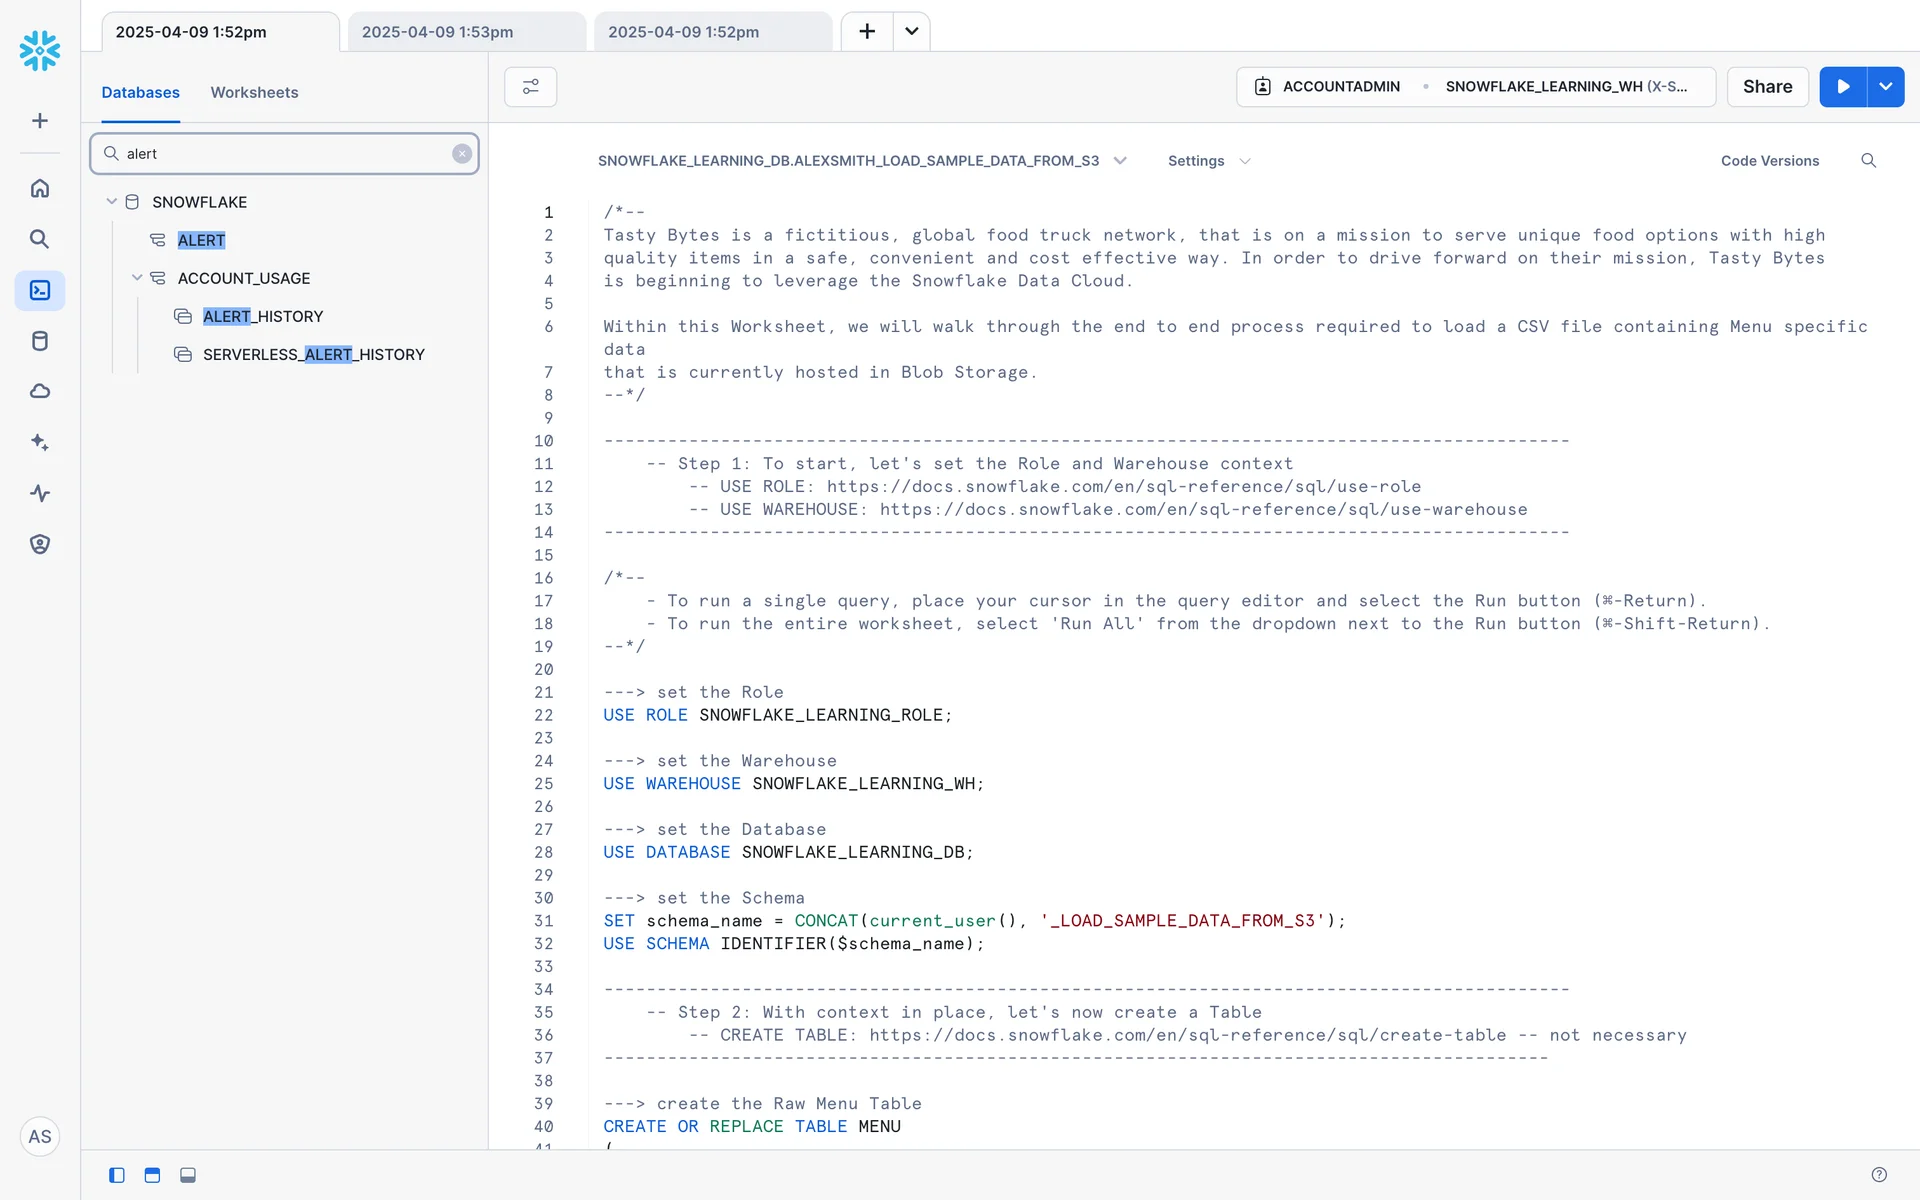The width and height of the screenshot is (1920, 1200).
Task: Open the Monitoring activity pulse icon
Action: tap(40, 493)
